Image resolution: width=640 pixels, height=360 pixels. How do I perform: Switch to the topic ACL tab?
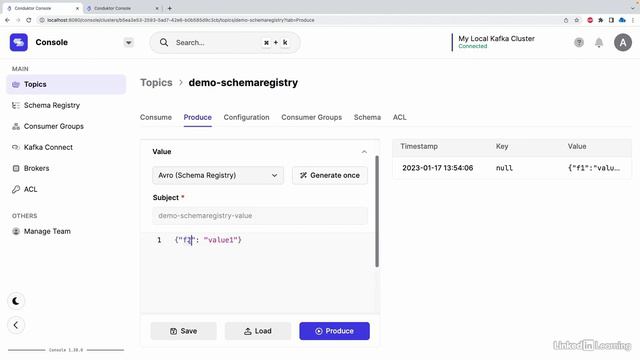pos(400,118)
